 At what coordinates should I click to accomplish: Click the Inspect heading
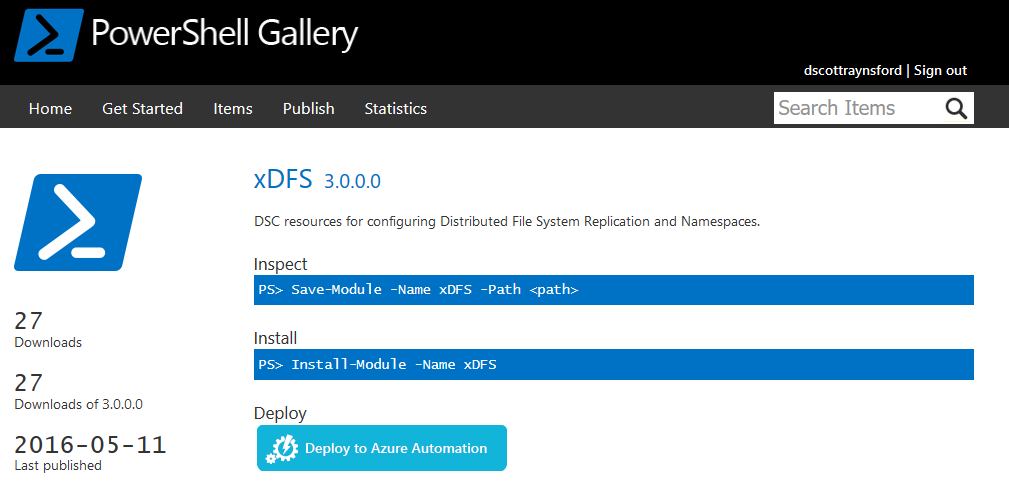coord(281,265)
